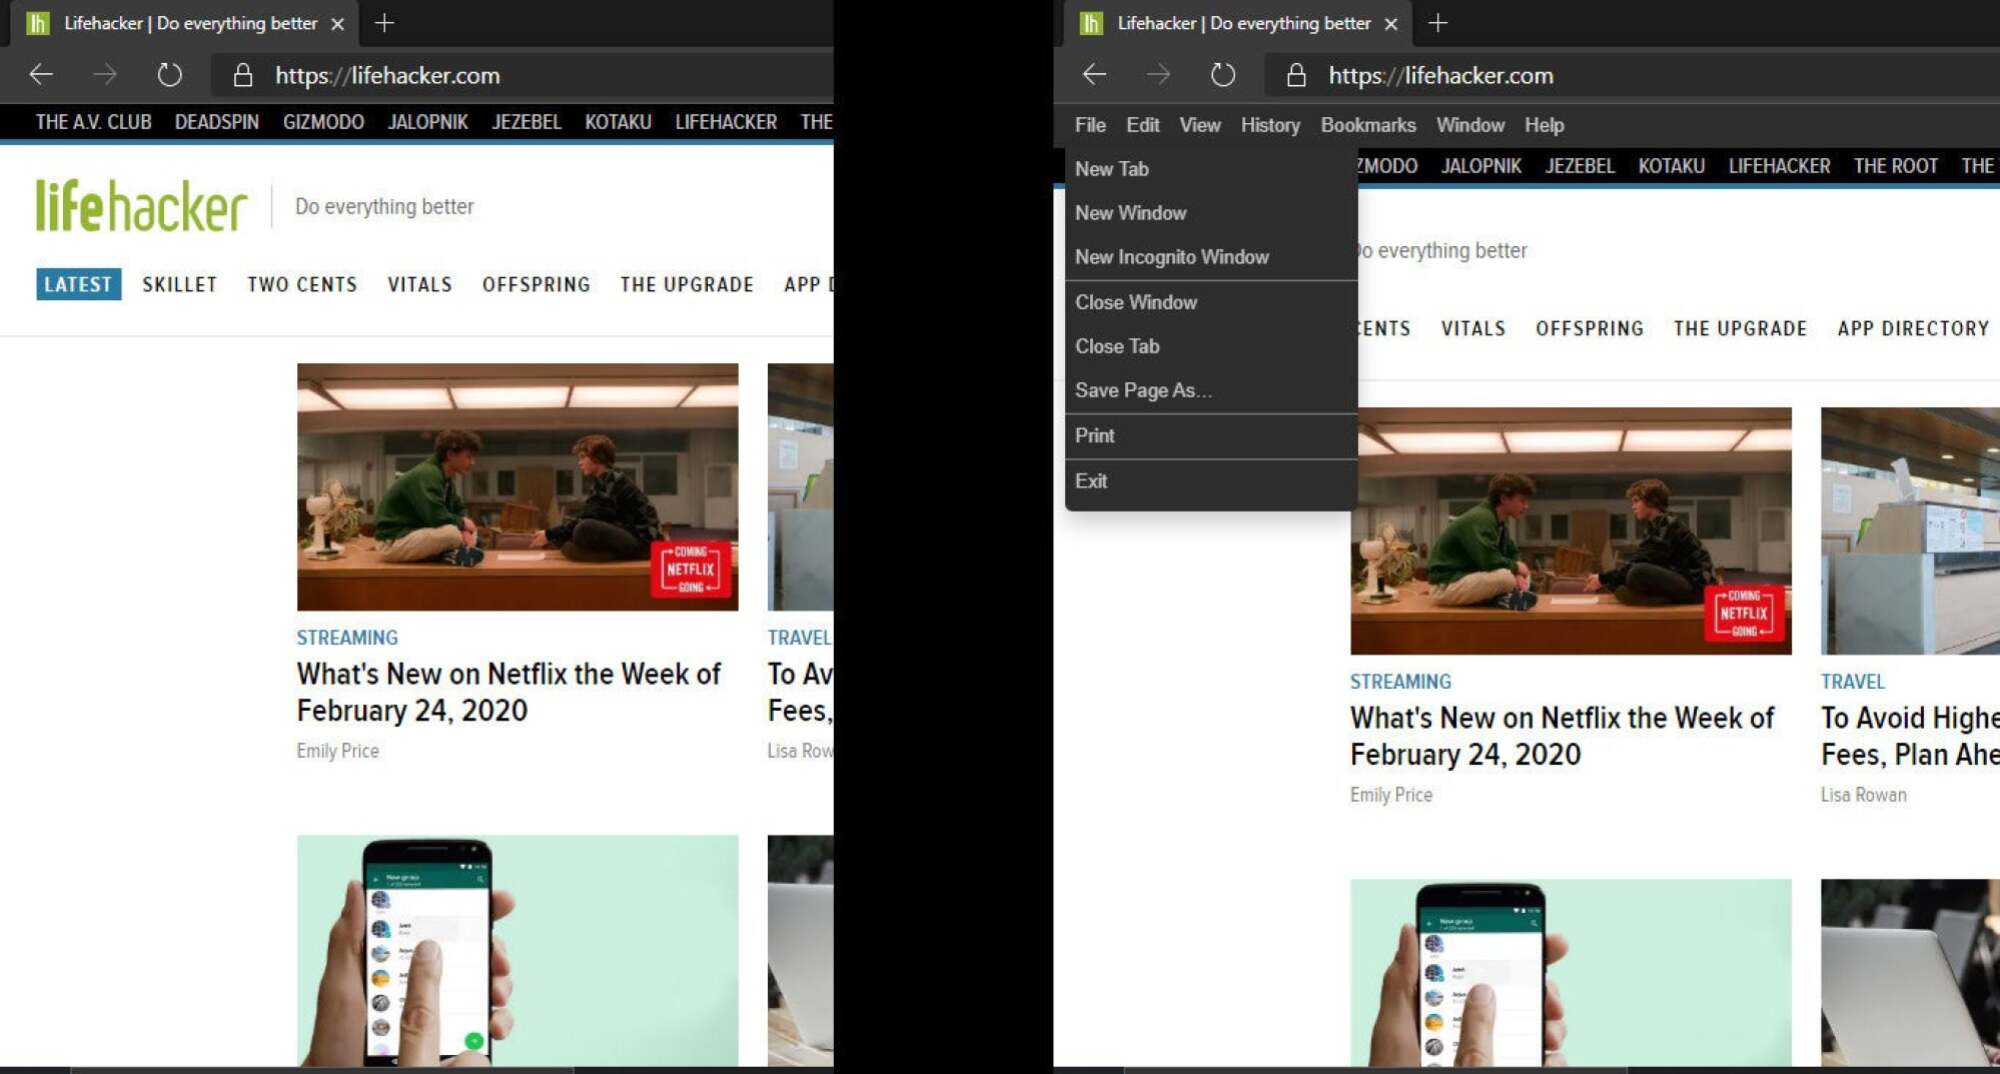
Task: Select VITALS section in right window
Action: pos(1472,328)
